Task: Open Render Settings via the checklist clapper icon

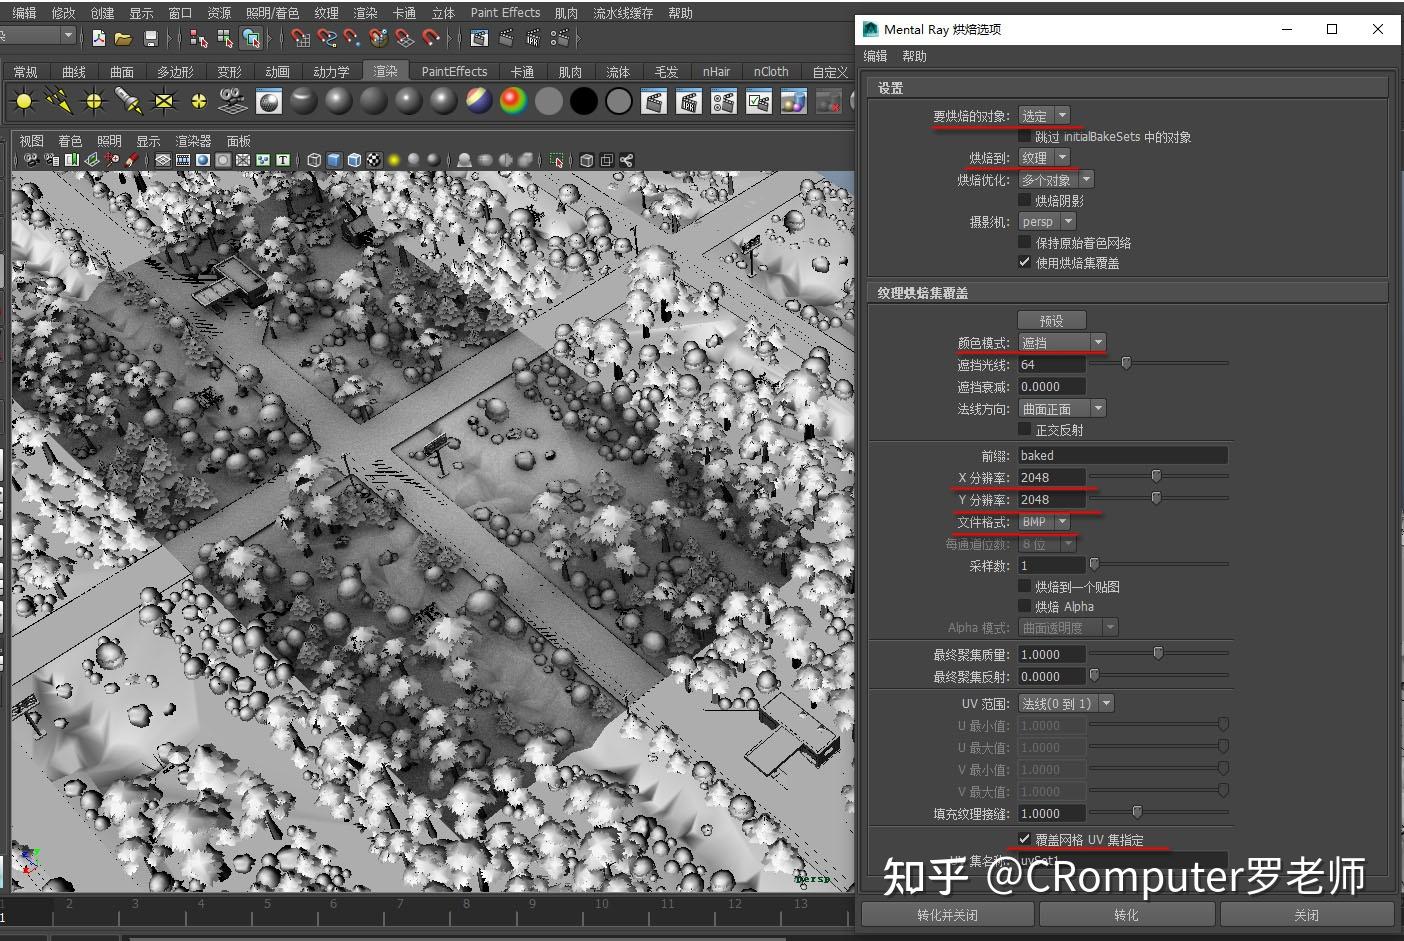Action: tap(758, 100)
